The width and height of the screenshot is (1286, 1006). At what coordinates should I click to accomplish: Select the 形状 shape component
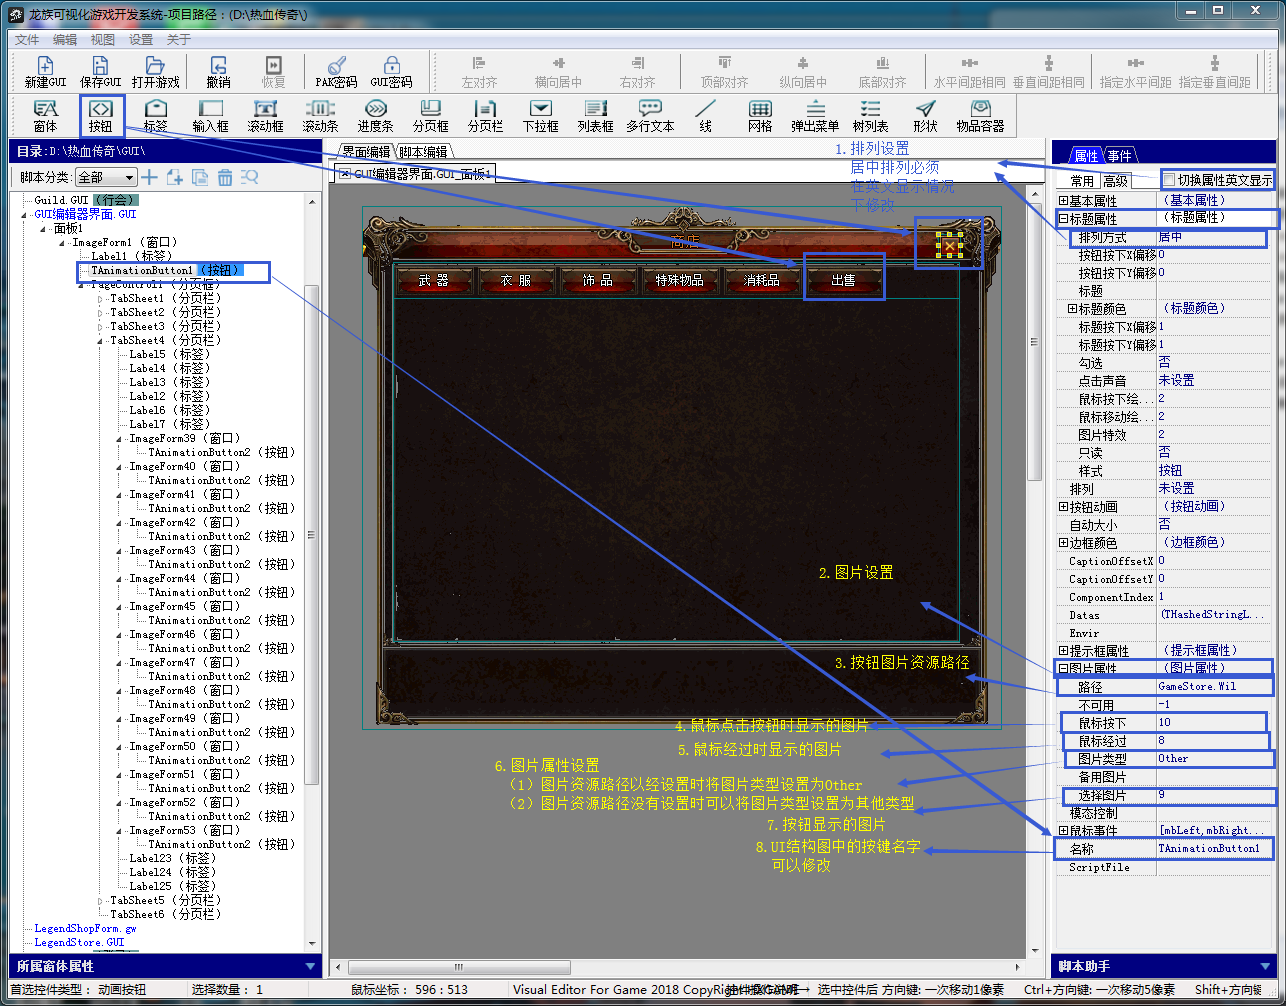pyautogui.click(x=925, y=116)
